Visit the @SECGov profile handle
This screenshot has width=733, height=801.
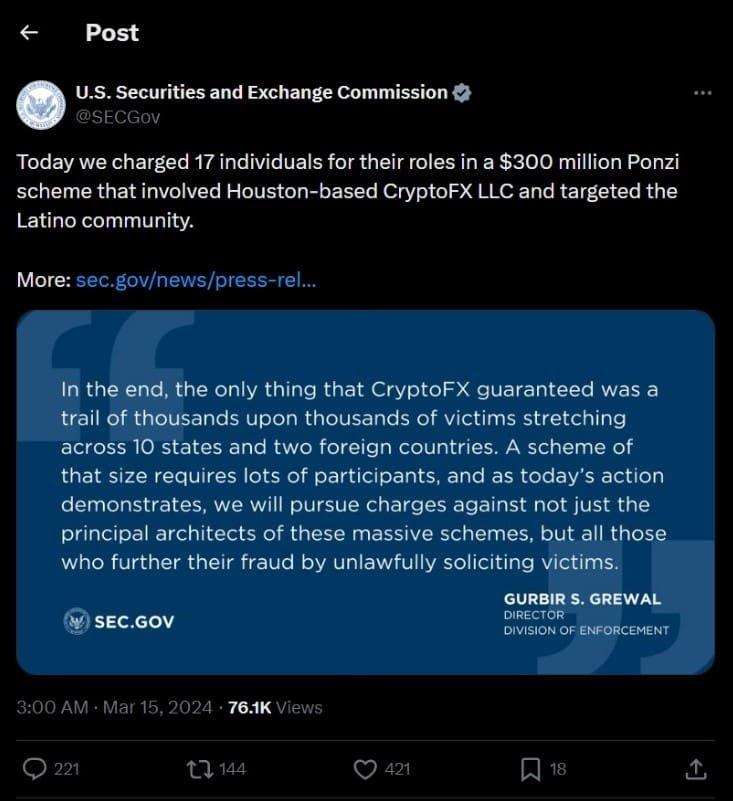(117, 117)
